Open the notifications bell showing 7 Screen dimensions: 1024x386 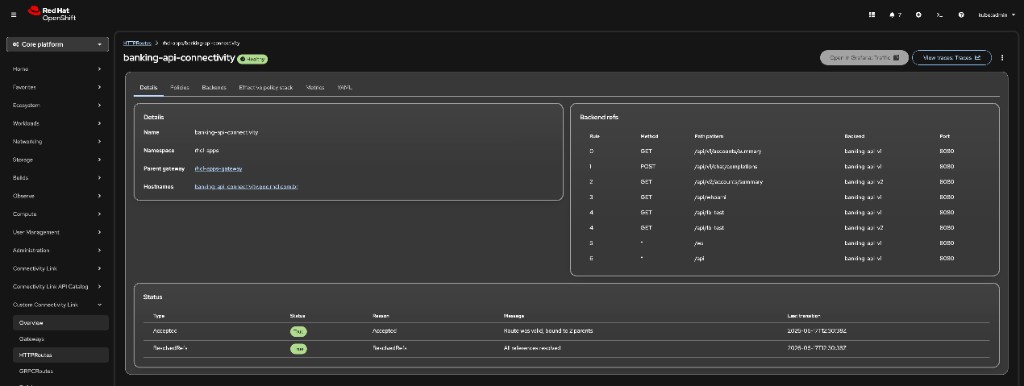[895, 14]
